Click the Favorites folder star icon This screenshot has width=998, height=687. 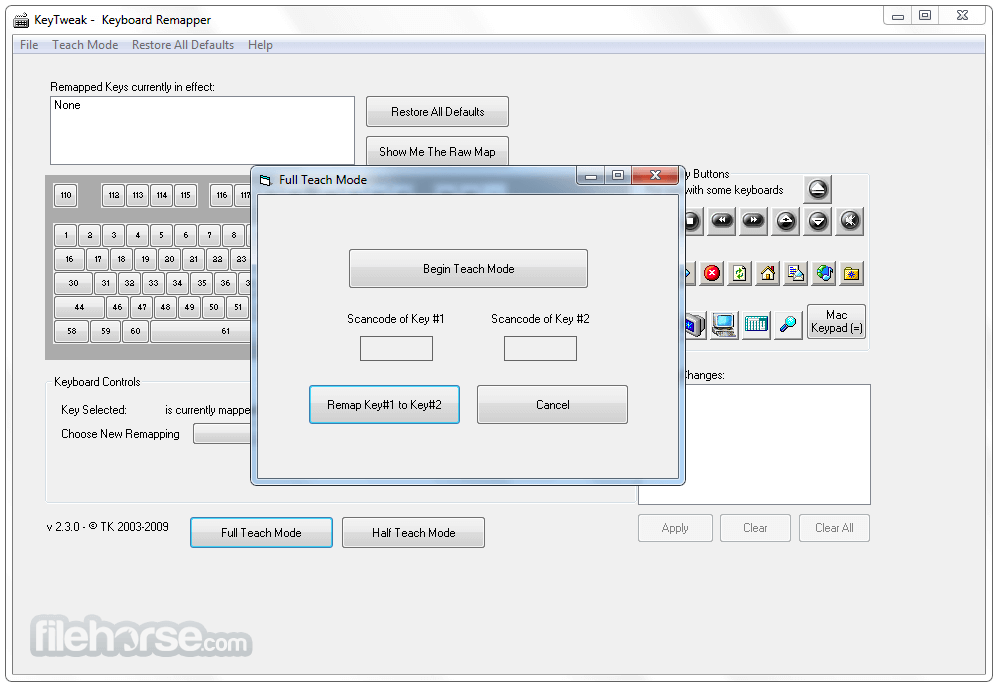[x=852, y=274]
